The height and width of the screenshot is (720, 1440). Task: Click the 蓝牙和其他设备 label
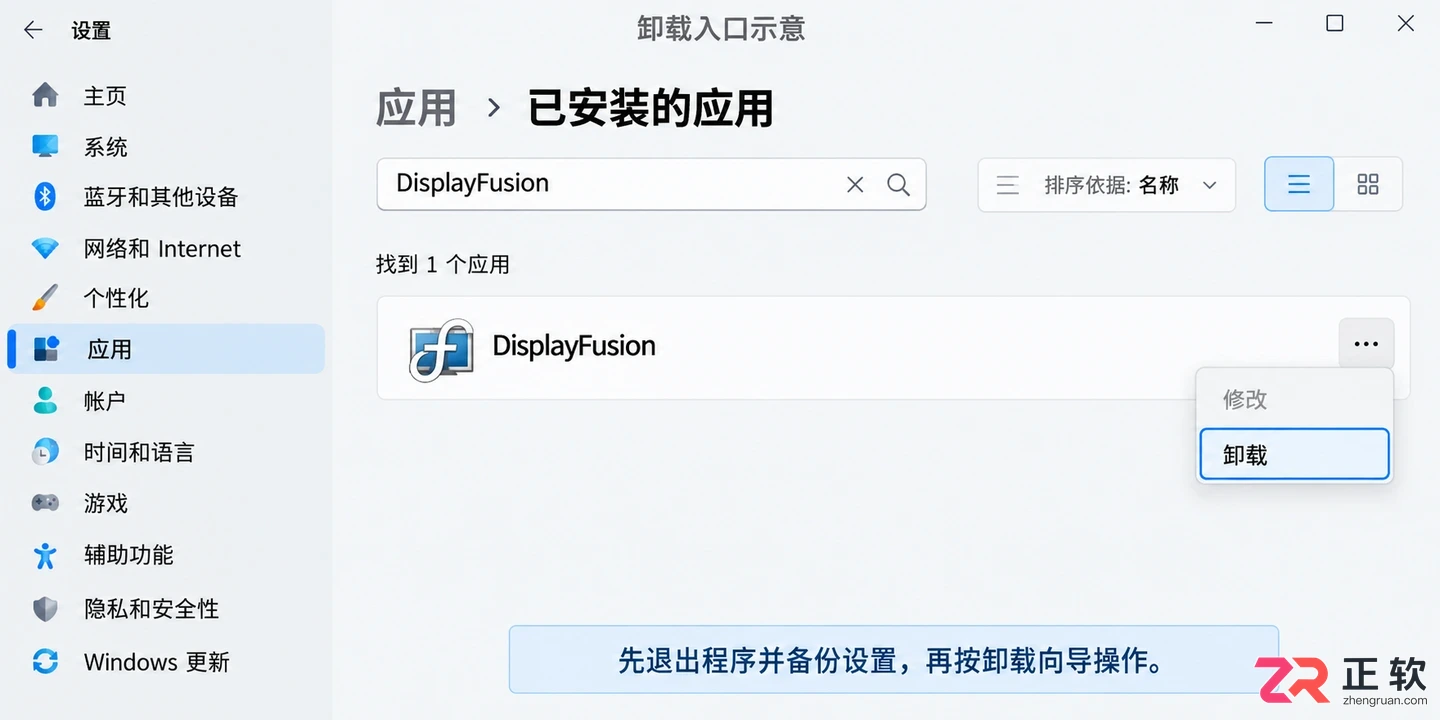point(161,197)
